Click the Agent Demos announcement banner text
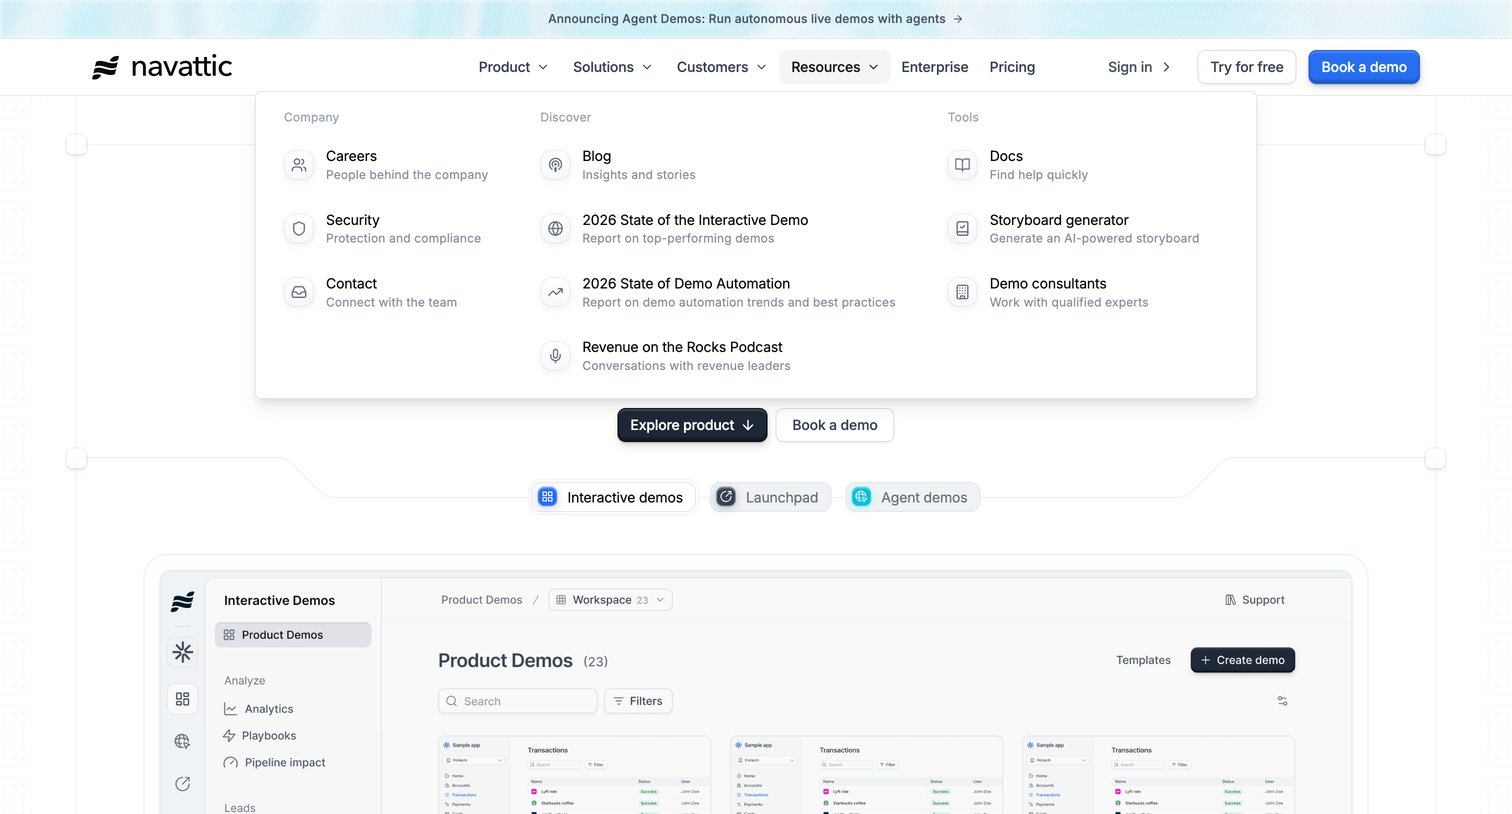The height and width of the screenshot is (814, 1512). (x=747, y=19)
